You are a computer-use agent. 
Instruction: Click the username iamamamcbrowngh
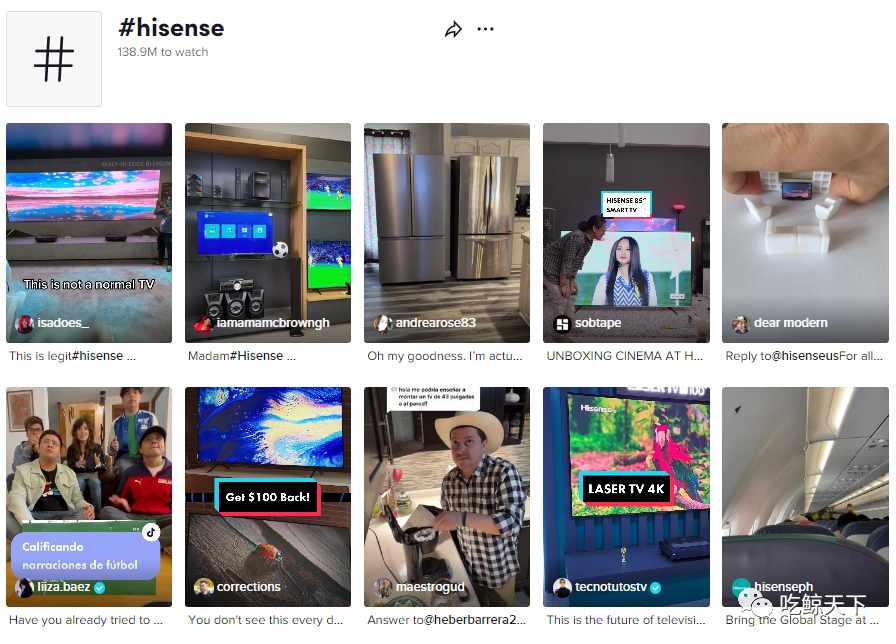(273, 323)
